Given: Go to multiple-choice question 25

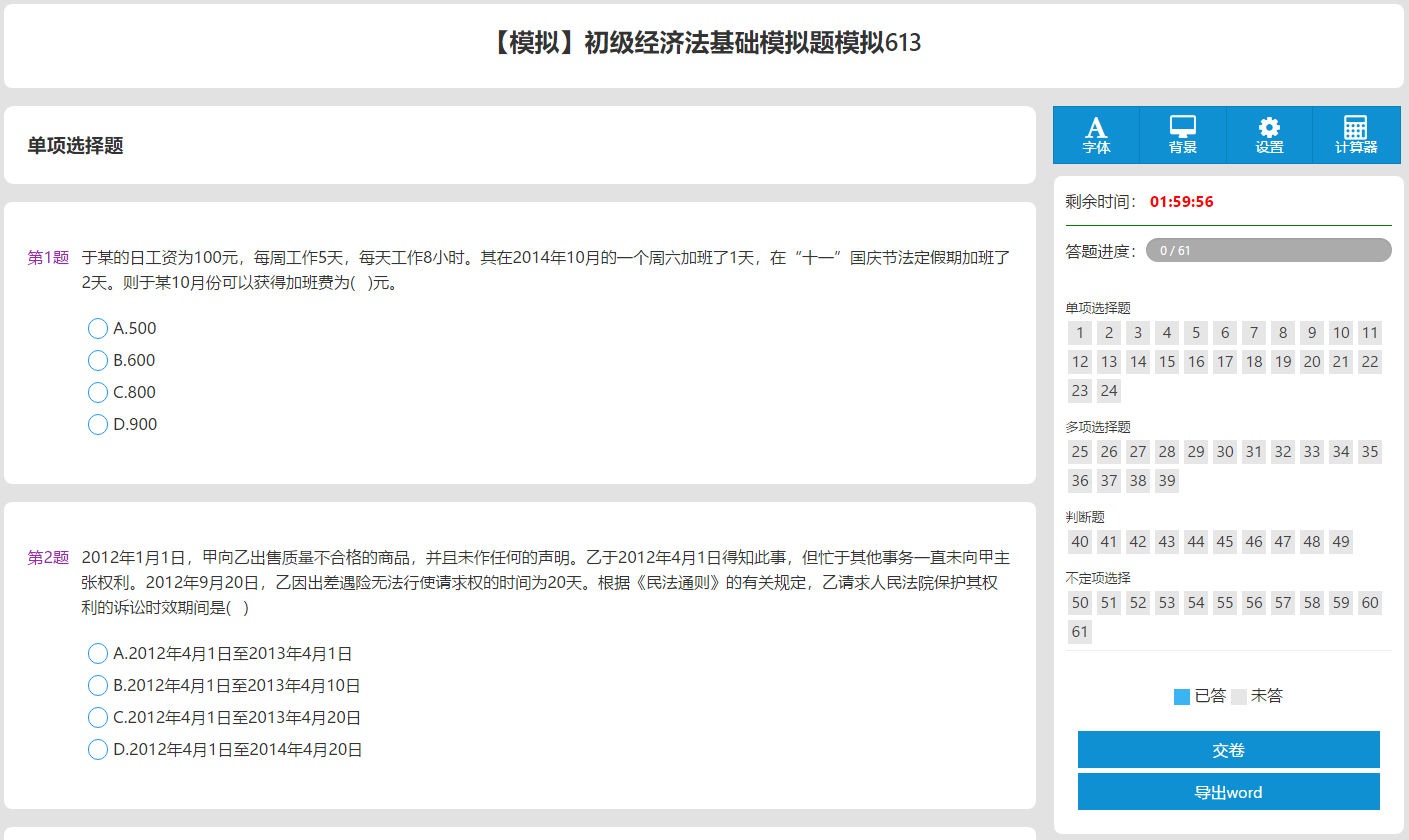Looking at the screenshot, I should pos(1080,452).
